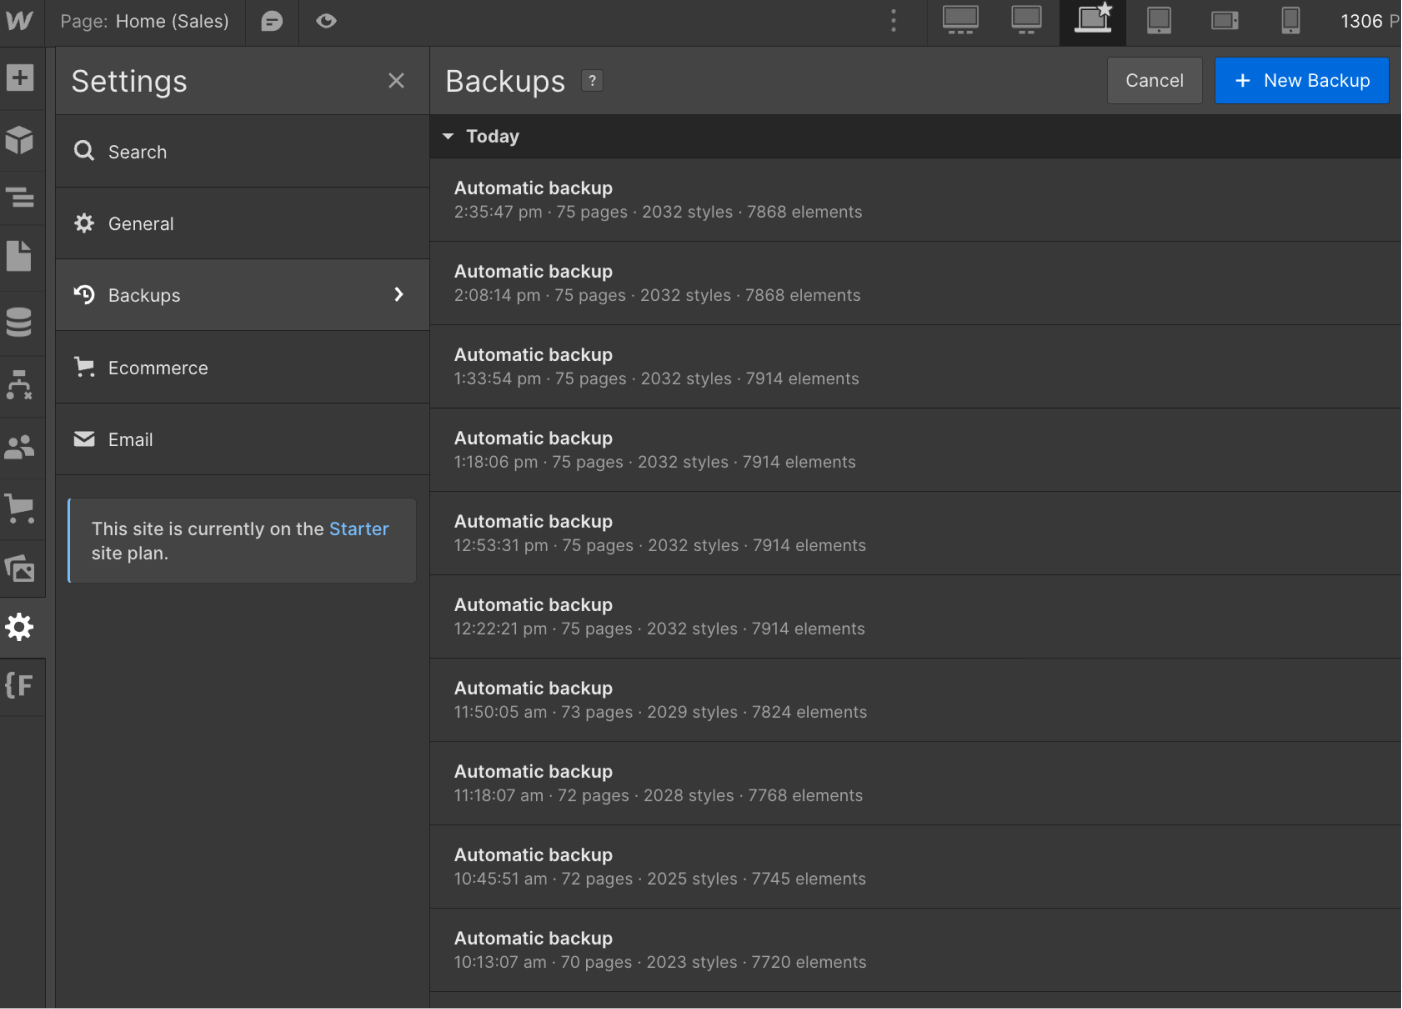Open the CMS Collections panel

21,322
